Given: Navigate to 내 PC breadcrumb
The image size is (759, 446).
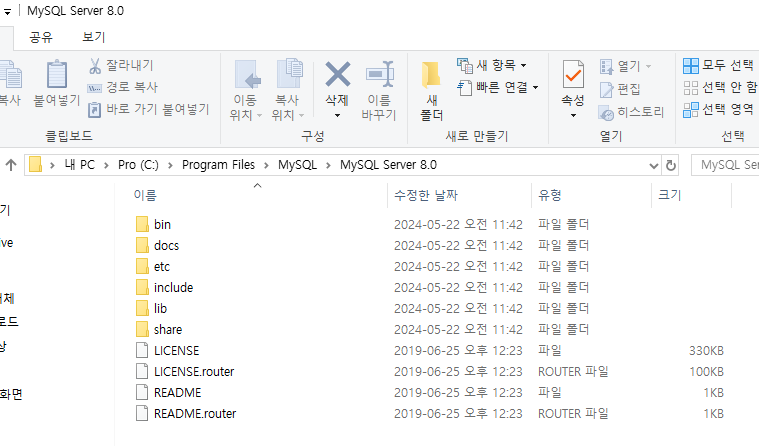Looking at the screenshot, I should click(x=80, y=165).
